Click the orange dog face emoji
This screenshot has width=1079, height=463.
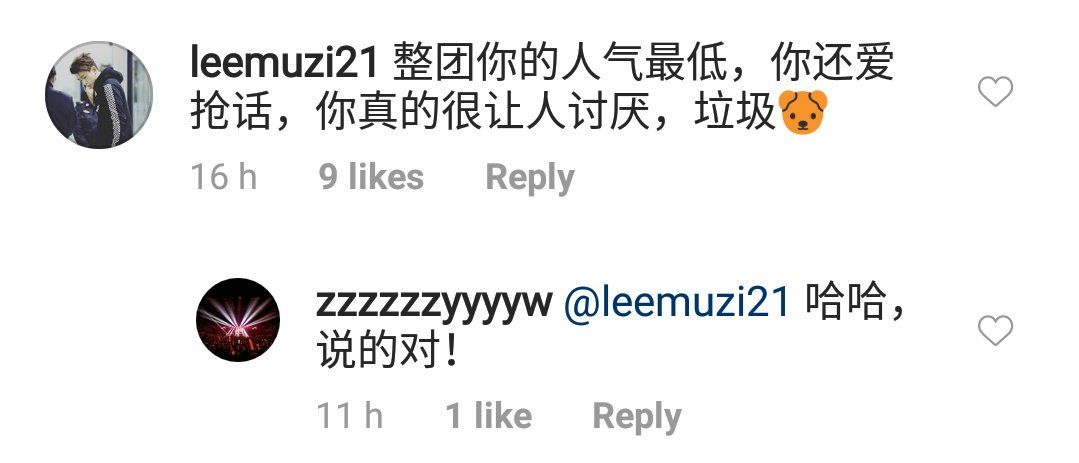[804, 112]
